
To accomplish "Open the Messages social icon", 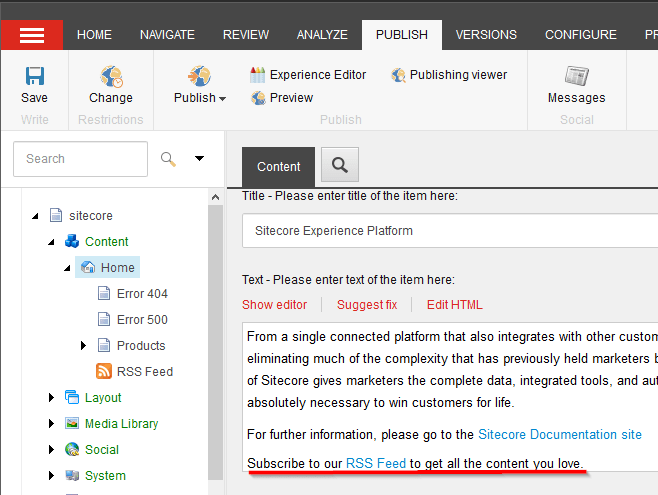I will click(576, 77).
